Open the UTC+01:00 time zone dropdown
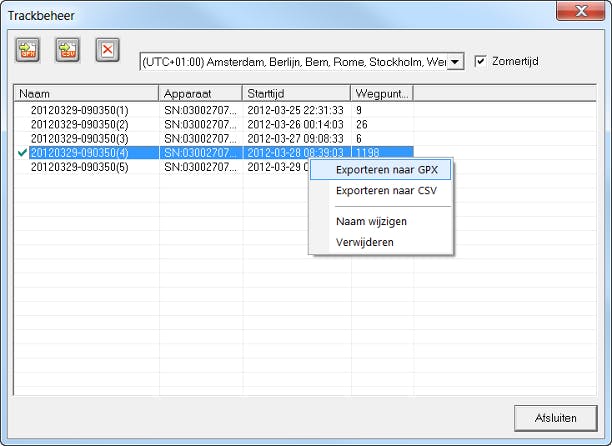612x446 pixels. pyautogui.click(x=454, y=62)
